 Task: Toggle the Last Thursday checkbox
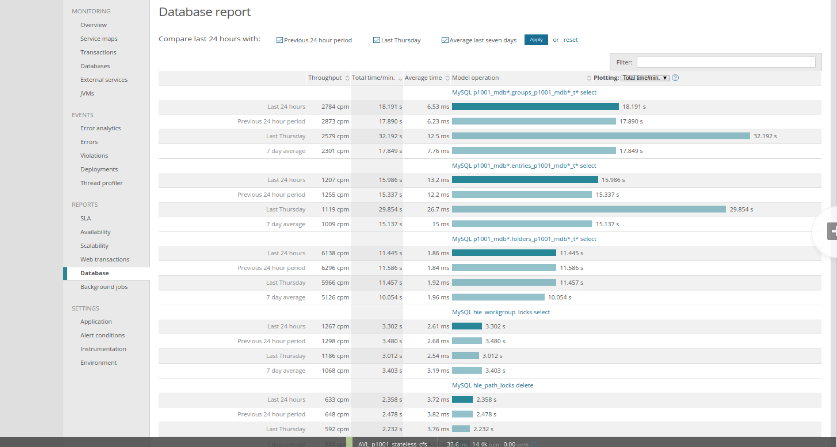(376, 40)
